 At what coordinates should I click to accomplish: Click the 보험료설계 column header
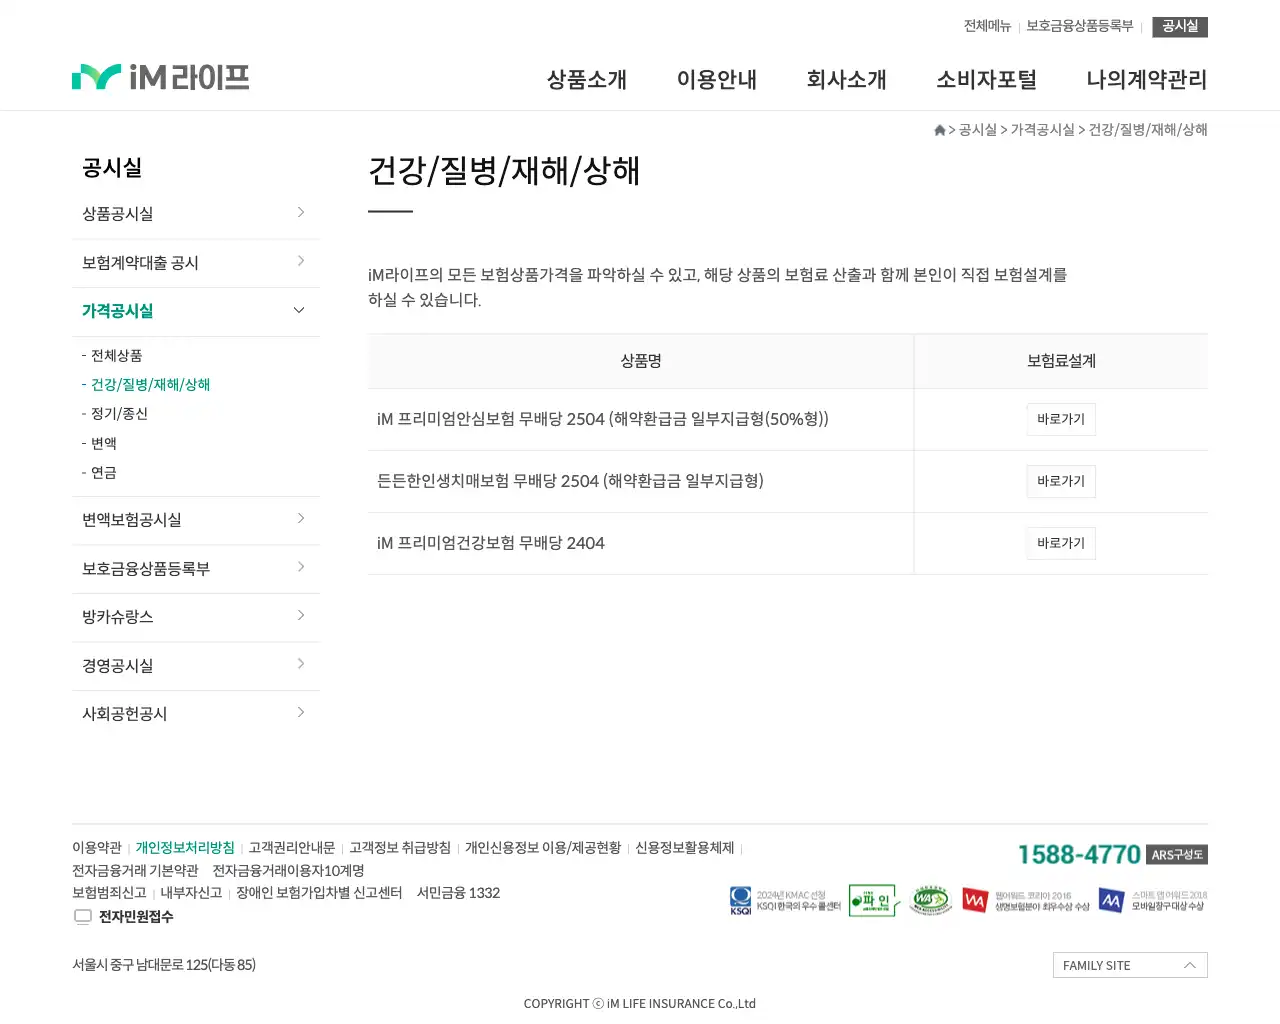coord(1061,361)
